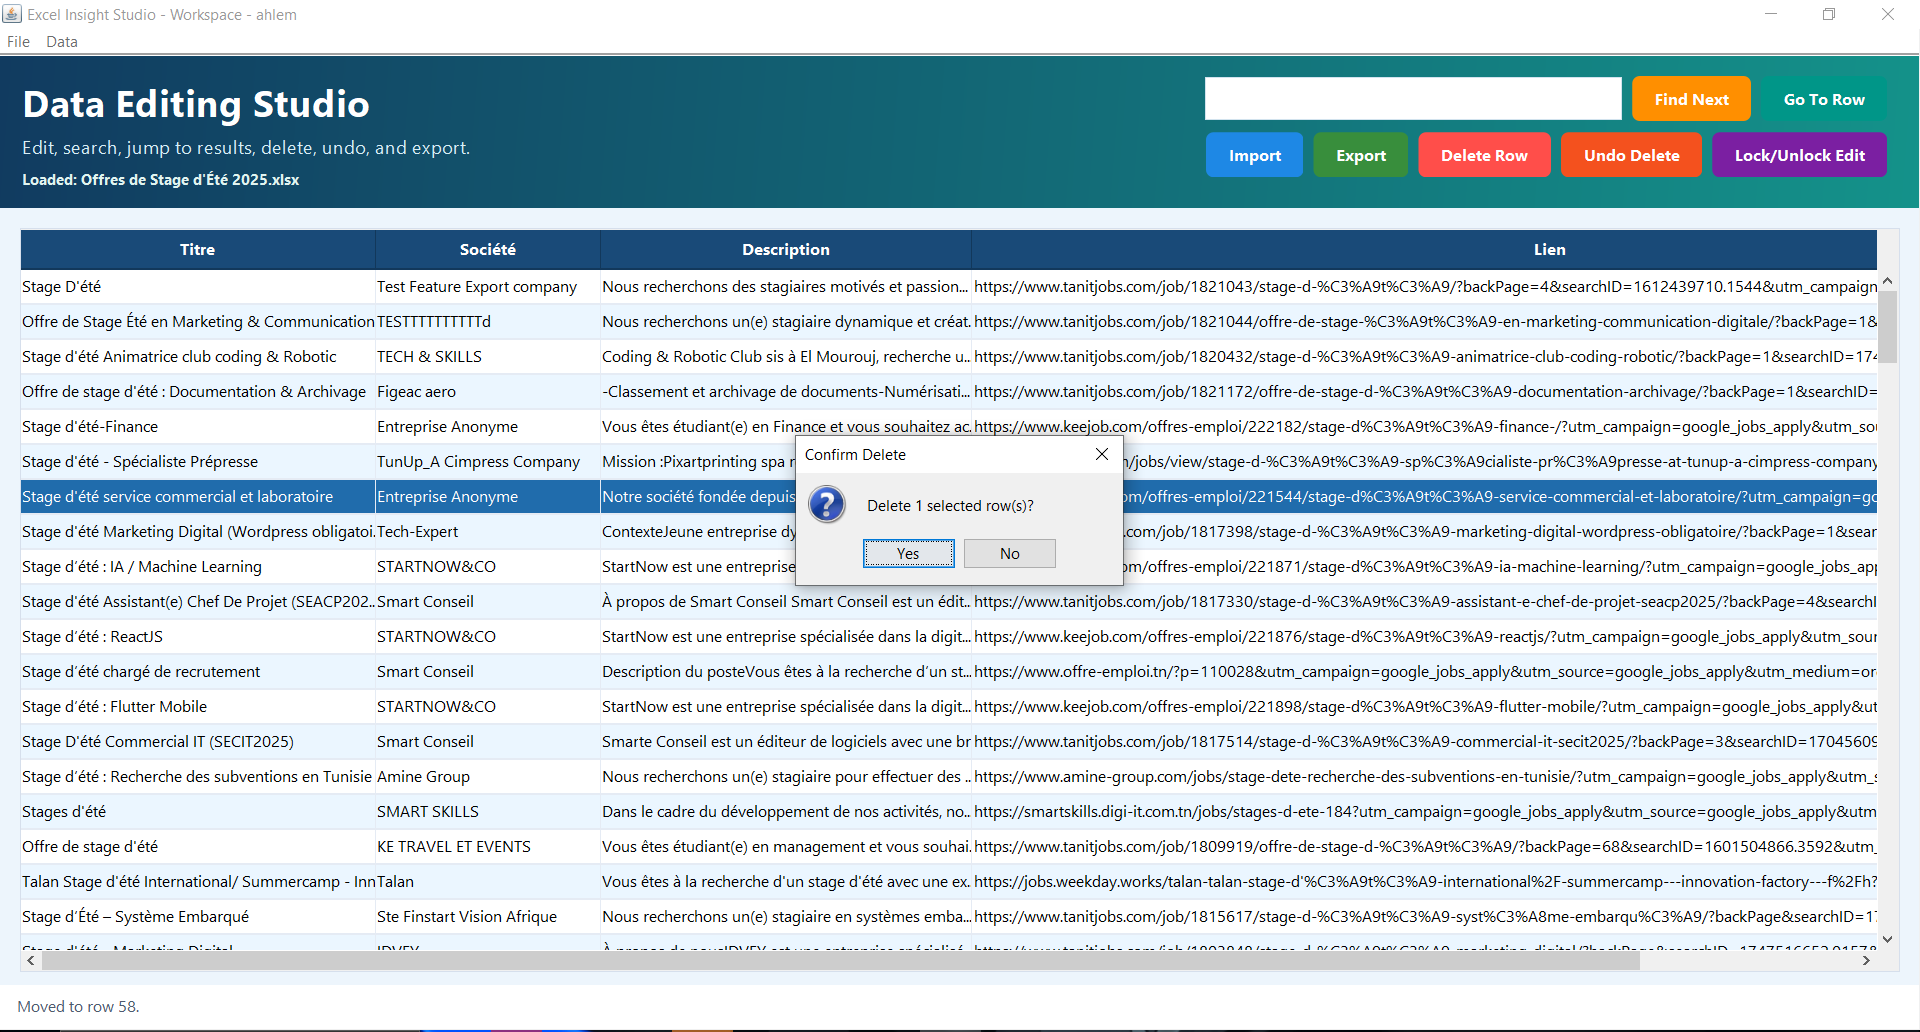Click the vertical scrollbar up arrow
This screenshot has height=1032, width=1920.
coord(1887,281)
